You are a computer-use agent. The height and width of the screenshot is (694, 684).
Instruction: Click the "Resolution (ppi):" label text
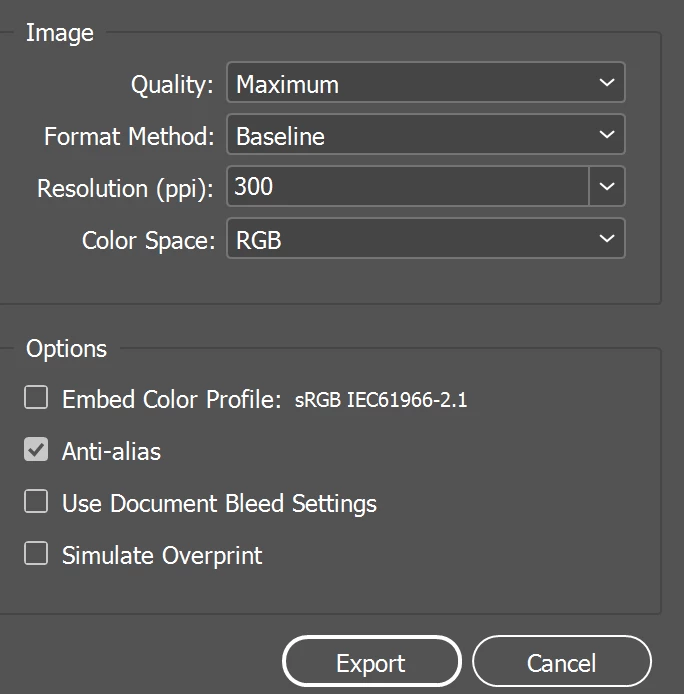125,189
